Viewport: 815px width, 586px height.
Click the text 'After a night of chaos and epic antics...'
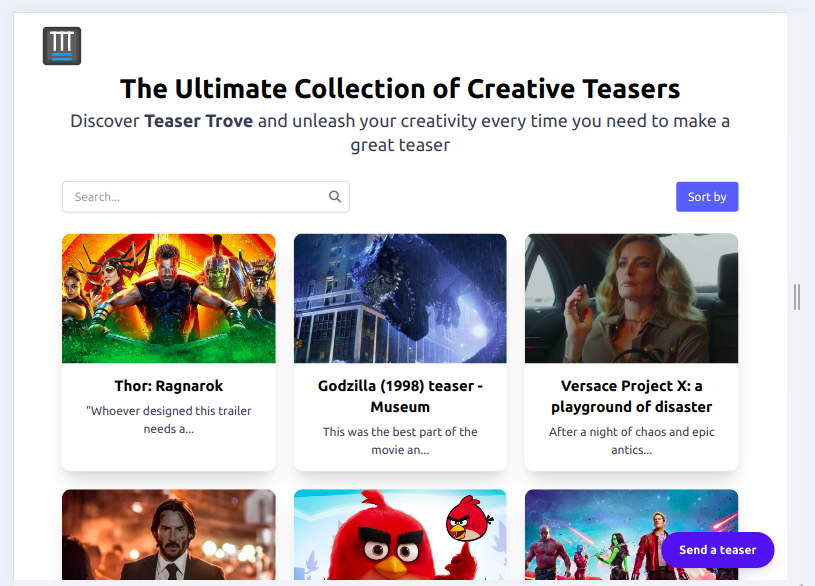coord(632,440)
